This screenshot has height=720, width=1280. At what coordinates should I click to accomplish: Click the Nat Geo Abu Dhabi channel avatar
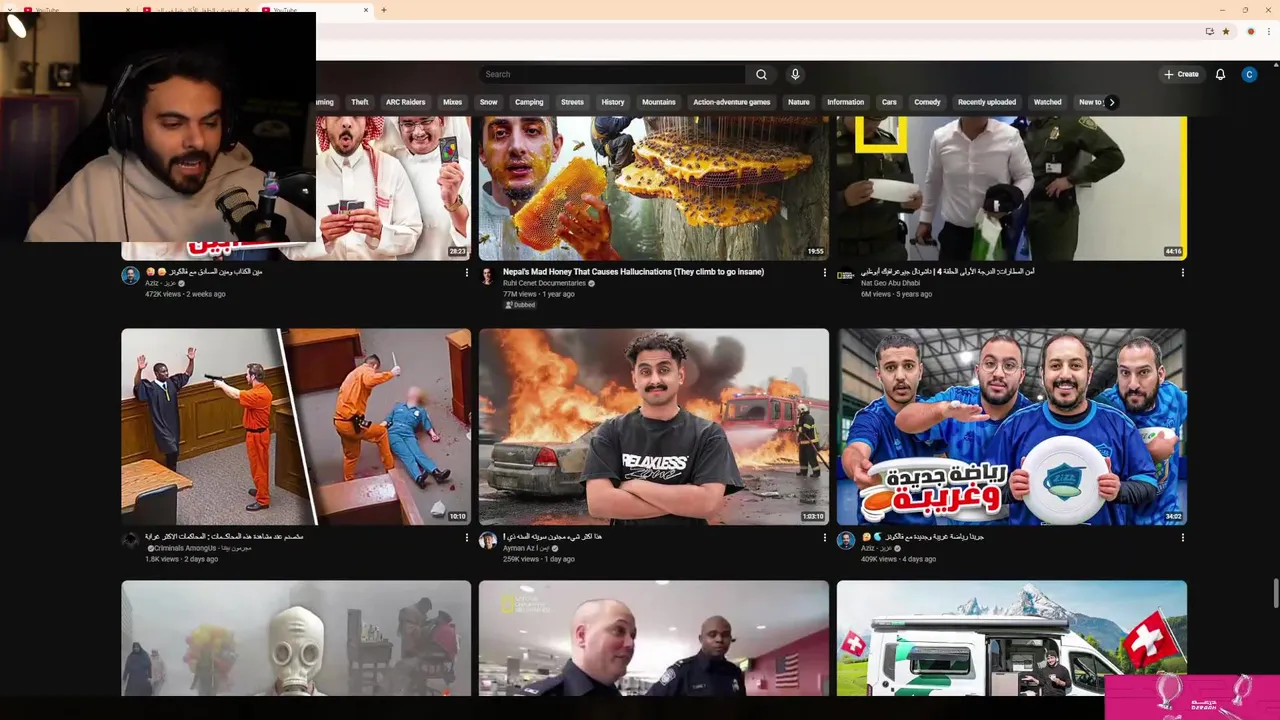point(846,275)
